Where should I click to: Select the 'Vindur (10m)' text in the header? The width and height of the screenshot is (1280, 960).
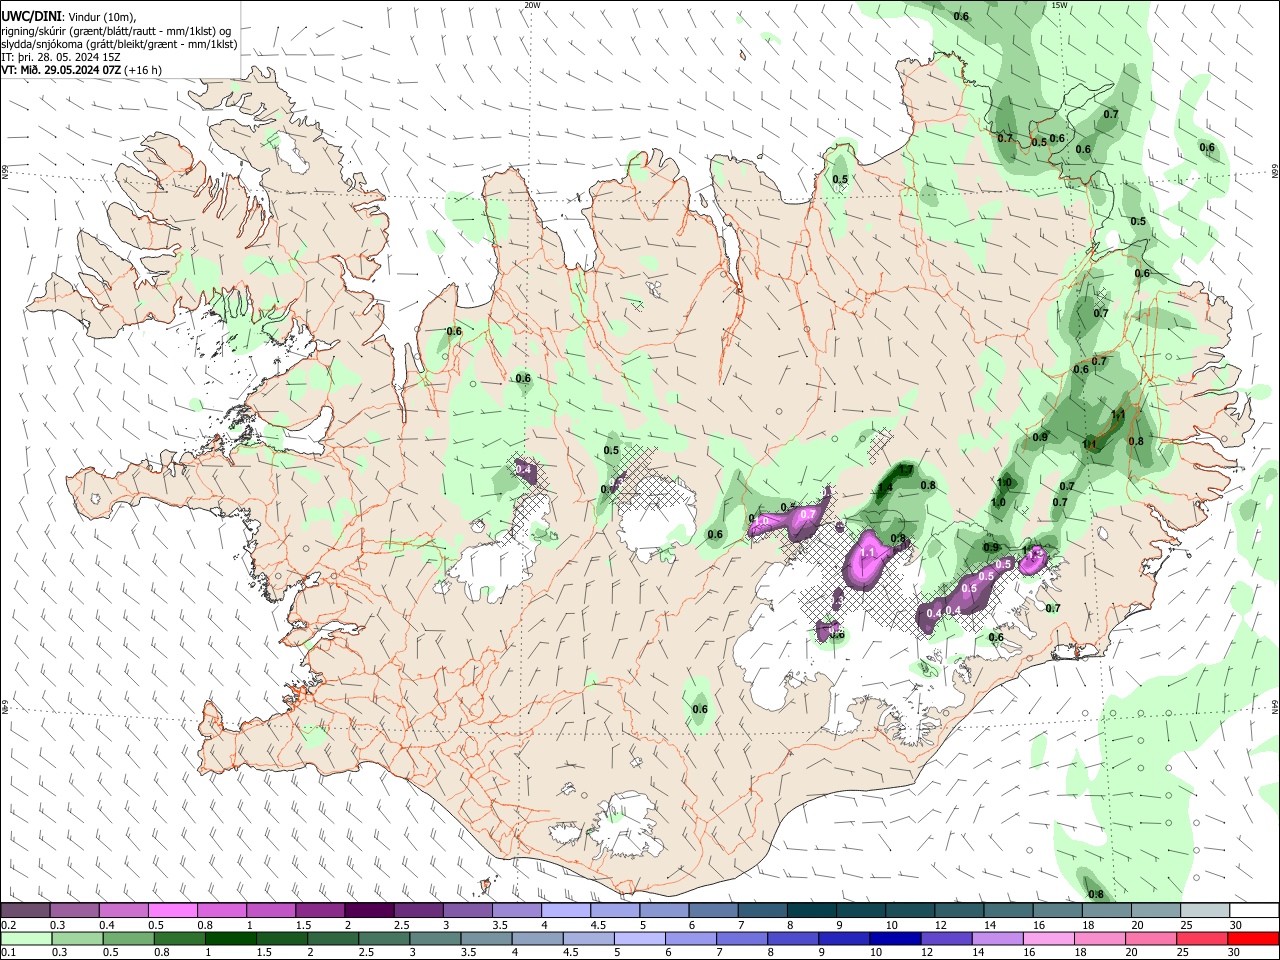click(x=102, y=16)
